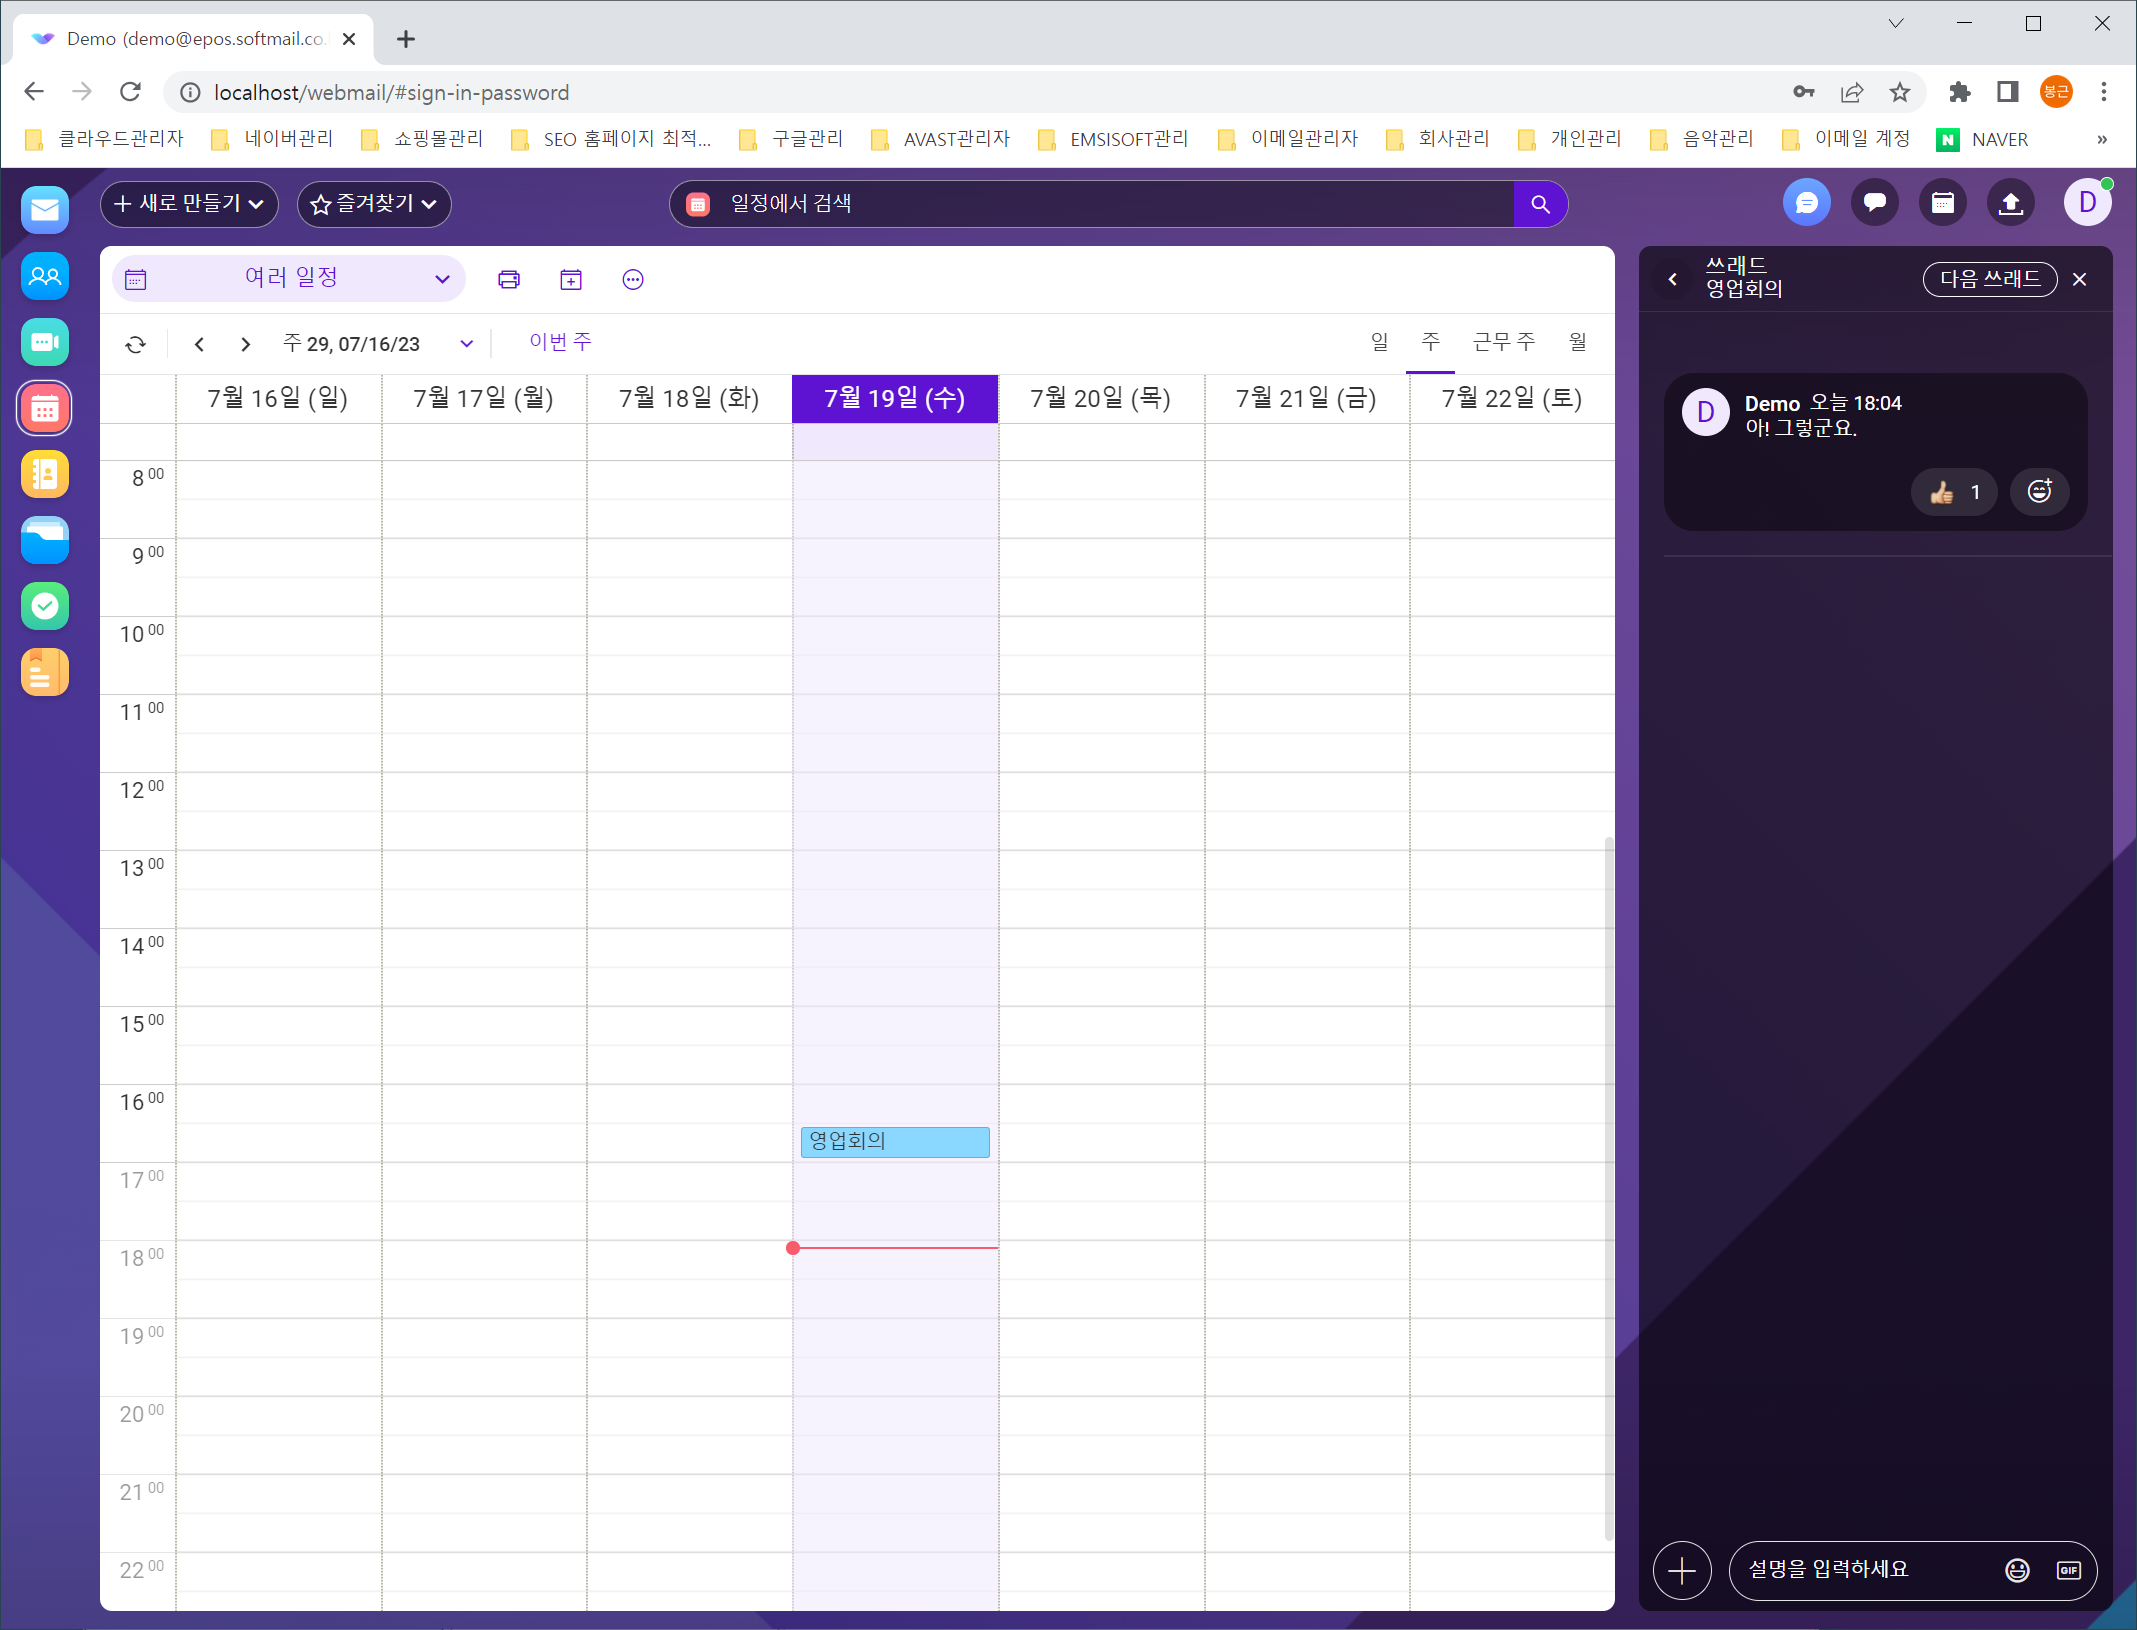Click the 설명을 입력하세요 message field
This screenshot has height=1630, width=2137.
1864,1570
